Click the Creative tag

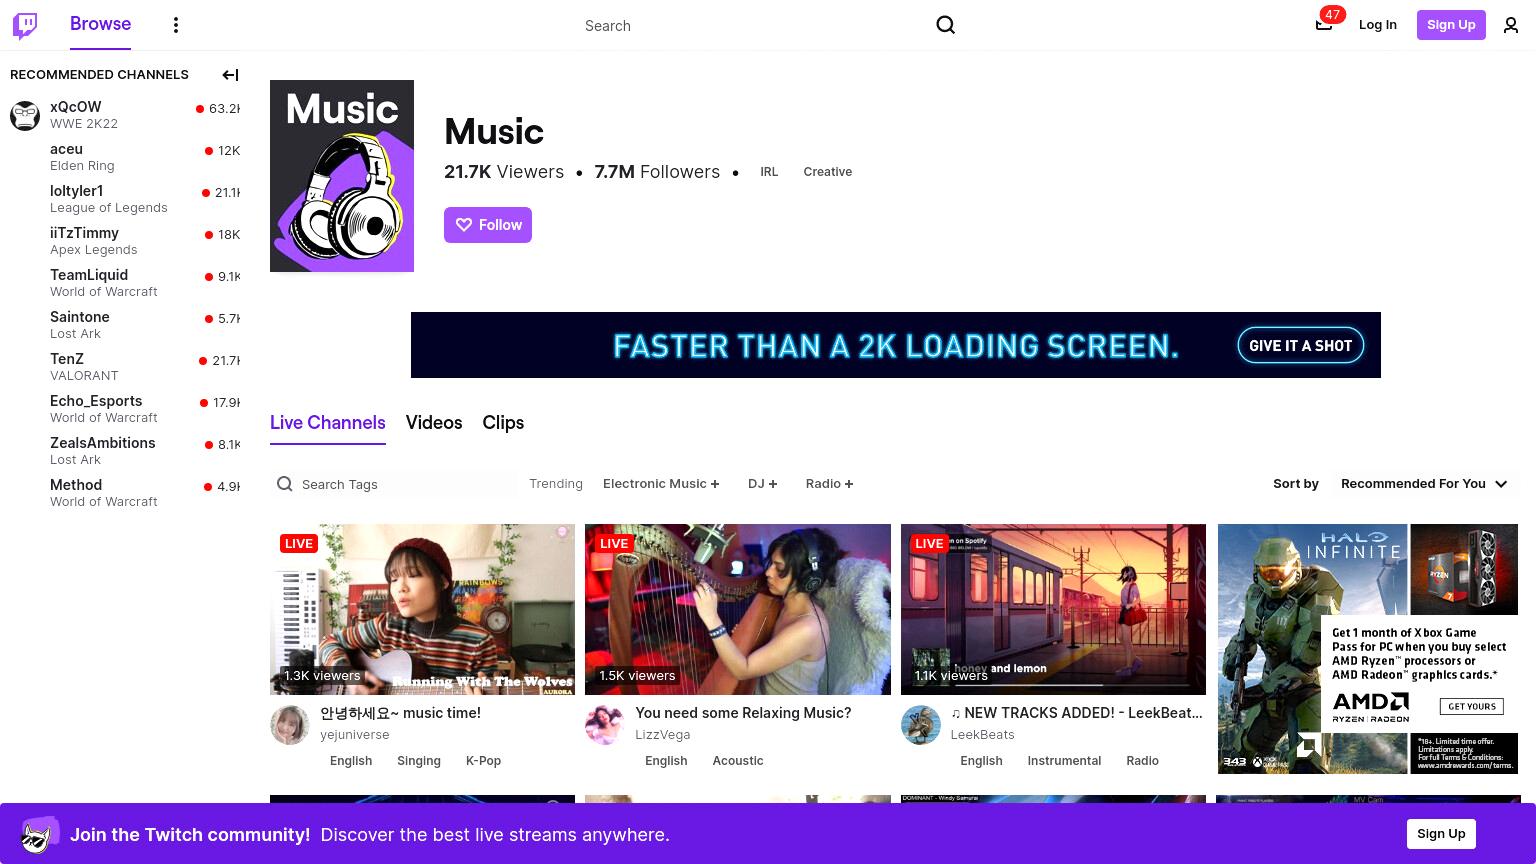(x=828, y=172)
